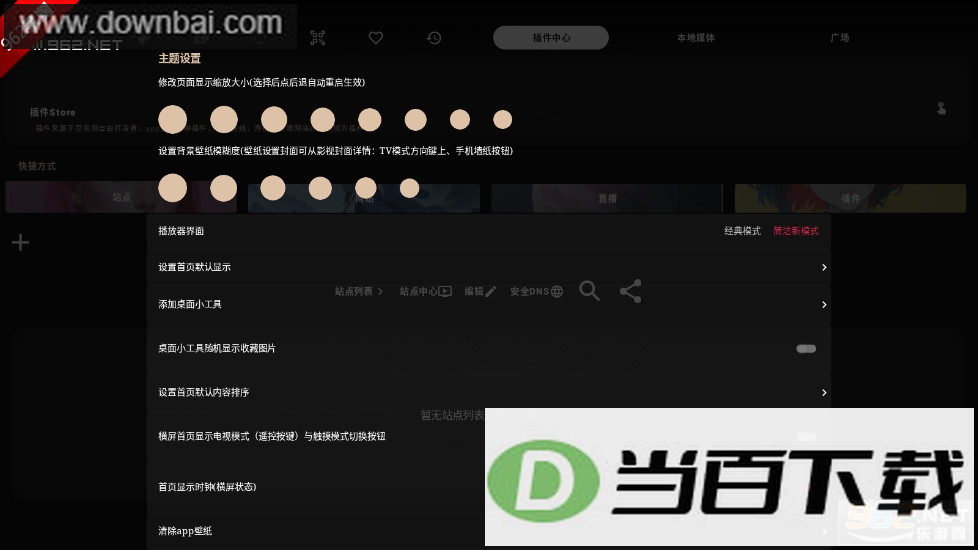Open favorites with the heart icon
Viewport: 978px width, 550px height.
(375, 38)
